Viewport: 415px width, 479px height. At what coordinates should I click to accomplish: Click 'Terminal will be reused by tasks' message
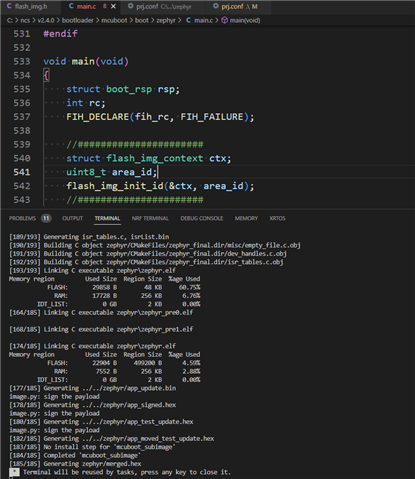coord(127,472)
